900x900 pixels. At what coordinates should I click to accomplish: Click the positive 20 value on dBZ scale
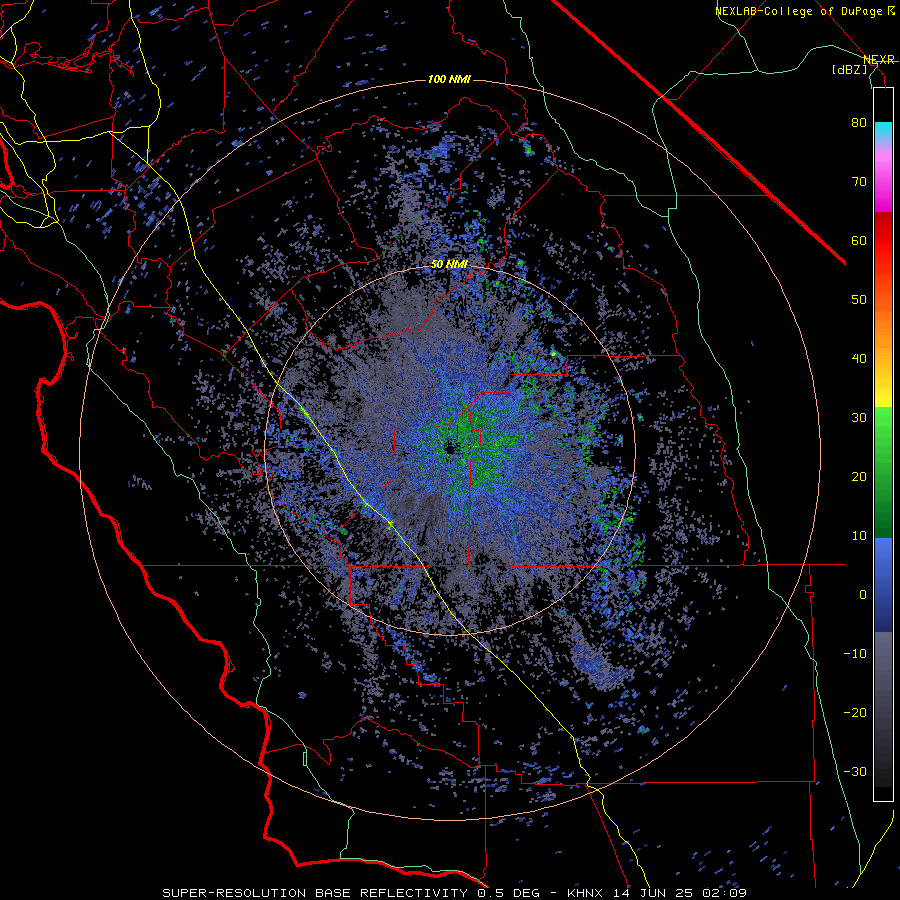coord(859,477)
